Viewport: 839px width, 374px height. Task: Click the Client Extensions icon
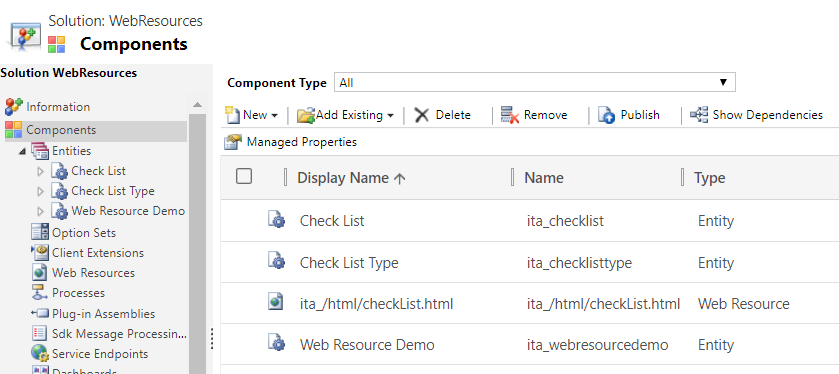coord(40,252)
